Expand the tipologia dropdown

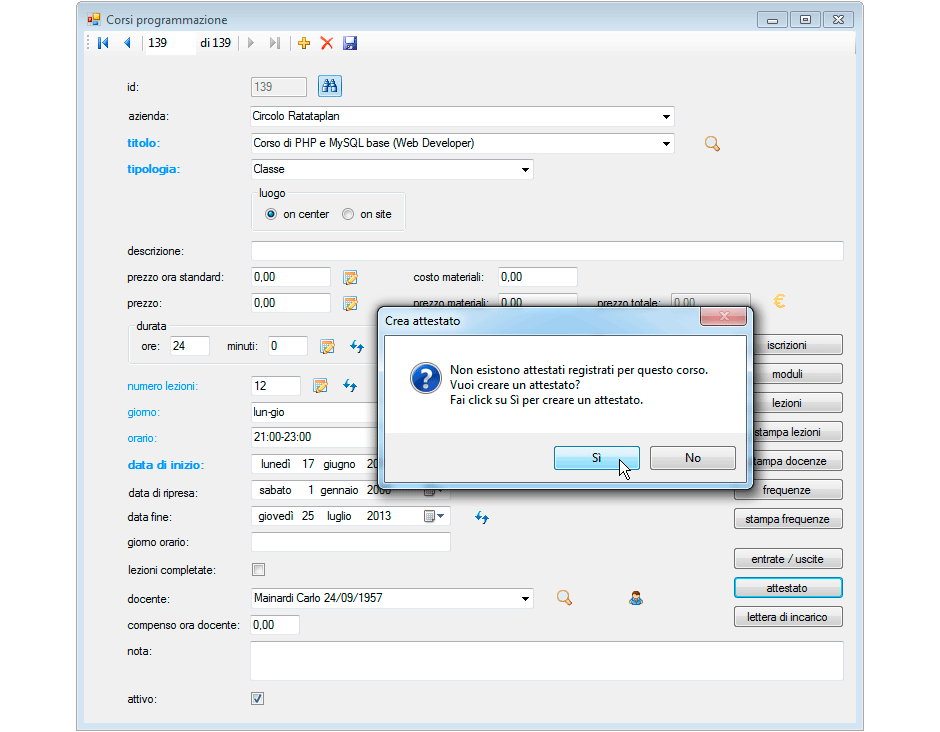coord(525,170)
